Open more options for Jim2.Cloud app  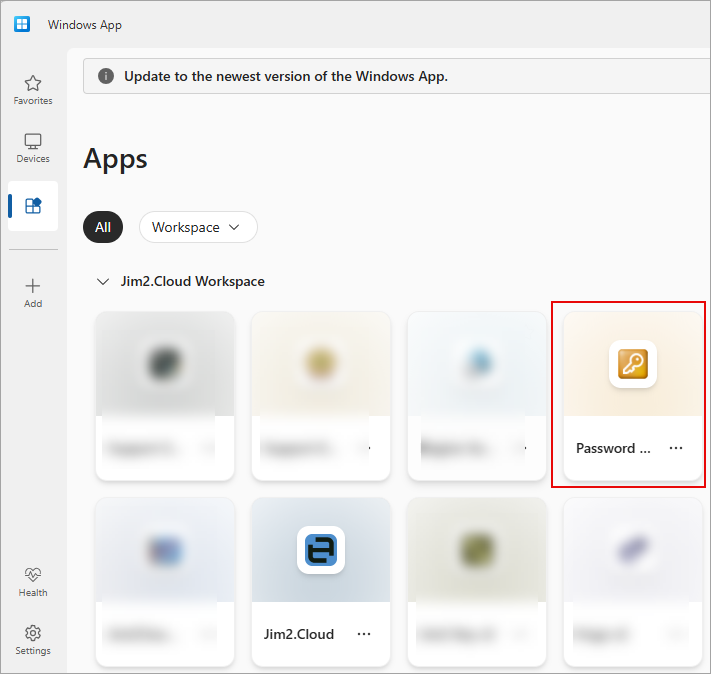pyautogui.click(x=364, y=634)
